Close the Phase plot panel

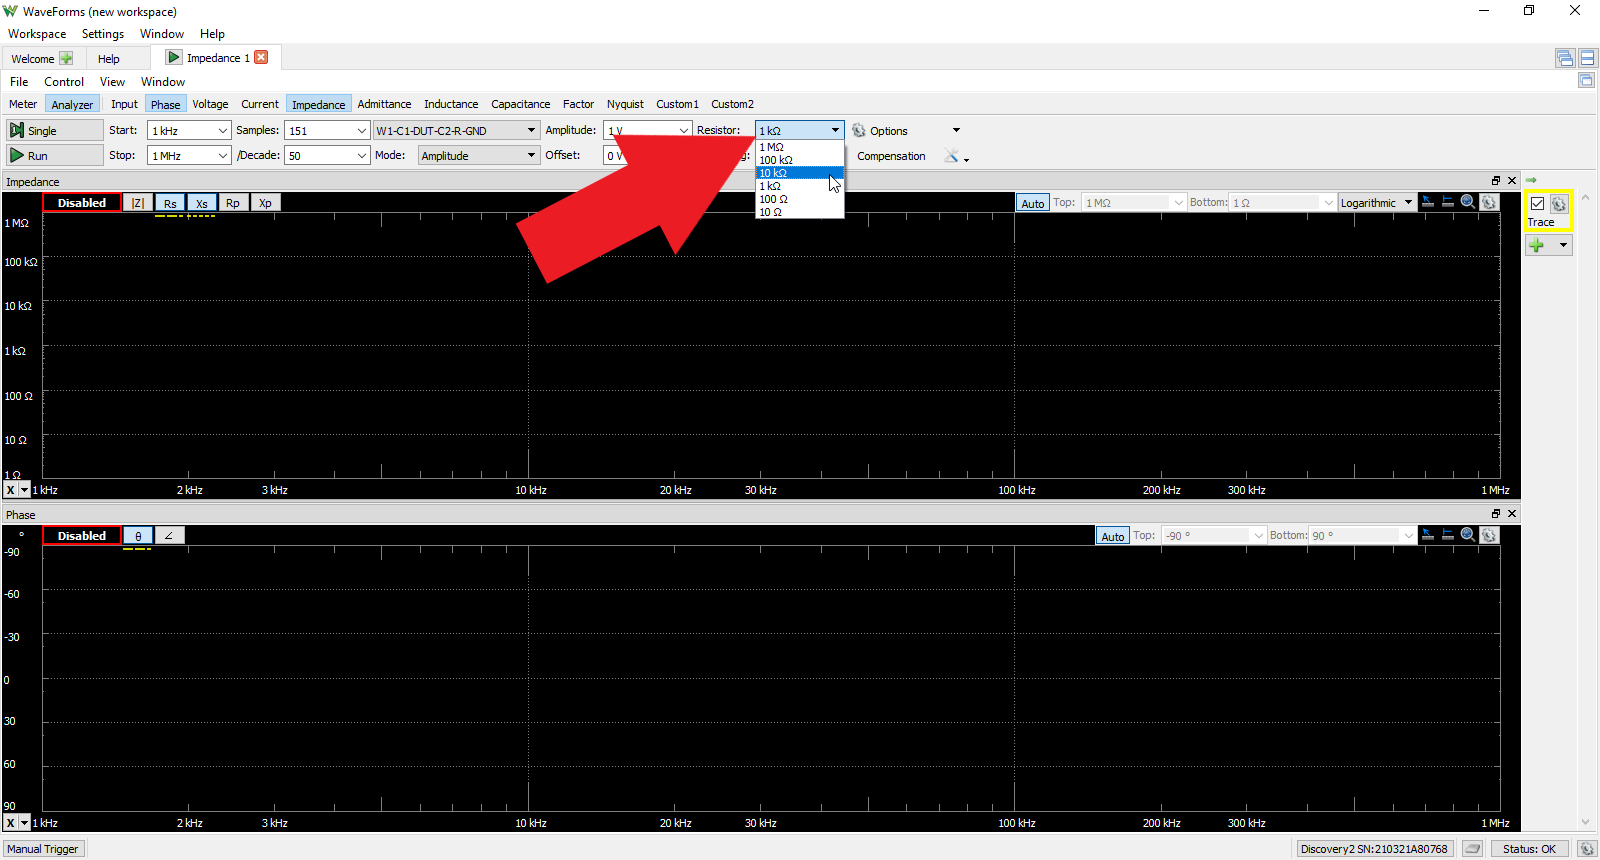(1512, 514)
